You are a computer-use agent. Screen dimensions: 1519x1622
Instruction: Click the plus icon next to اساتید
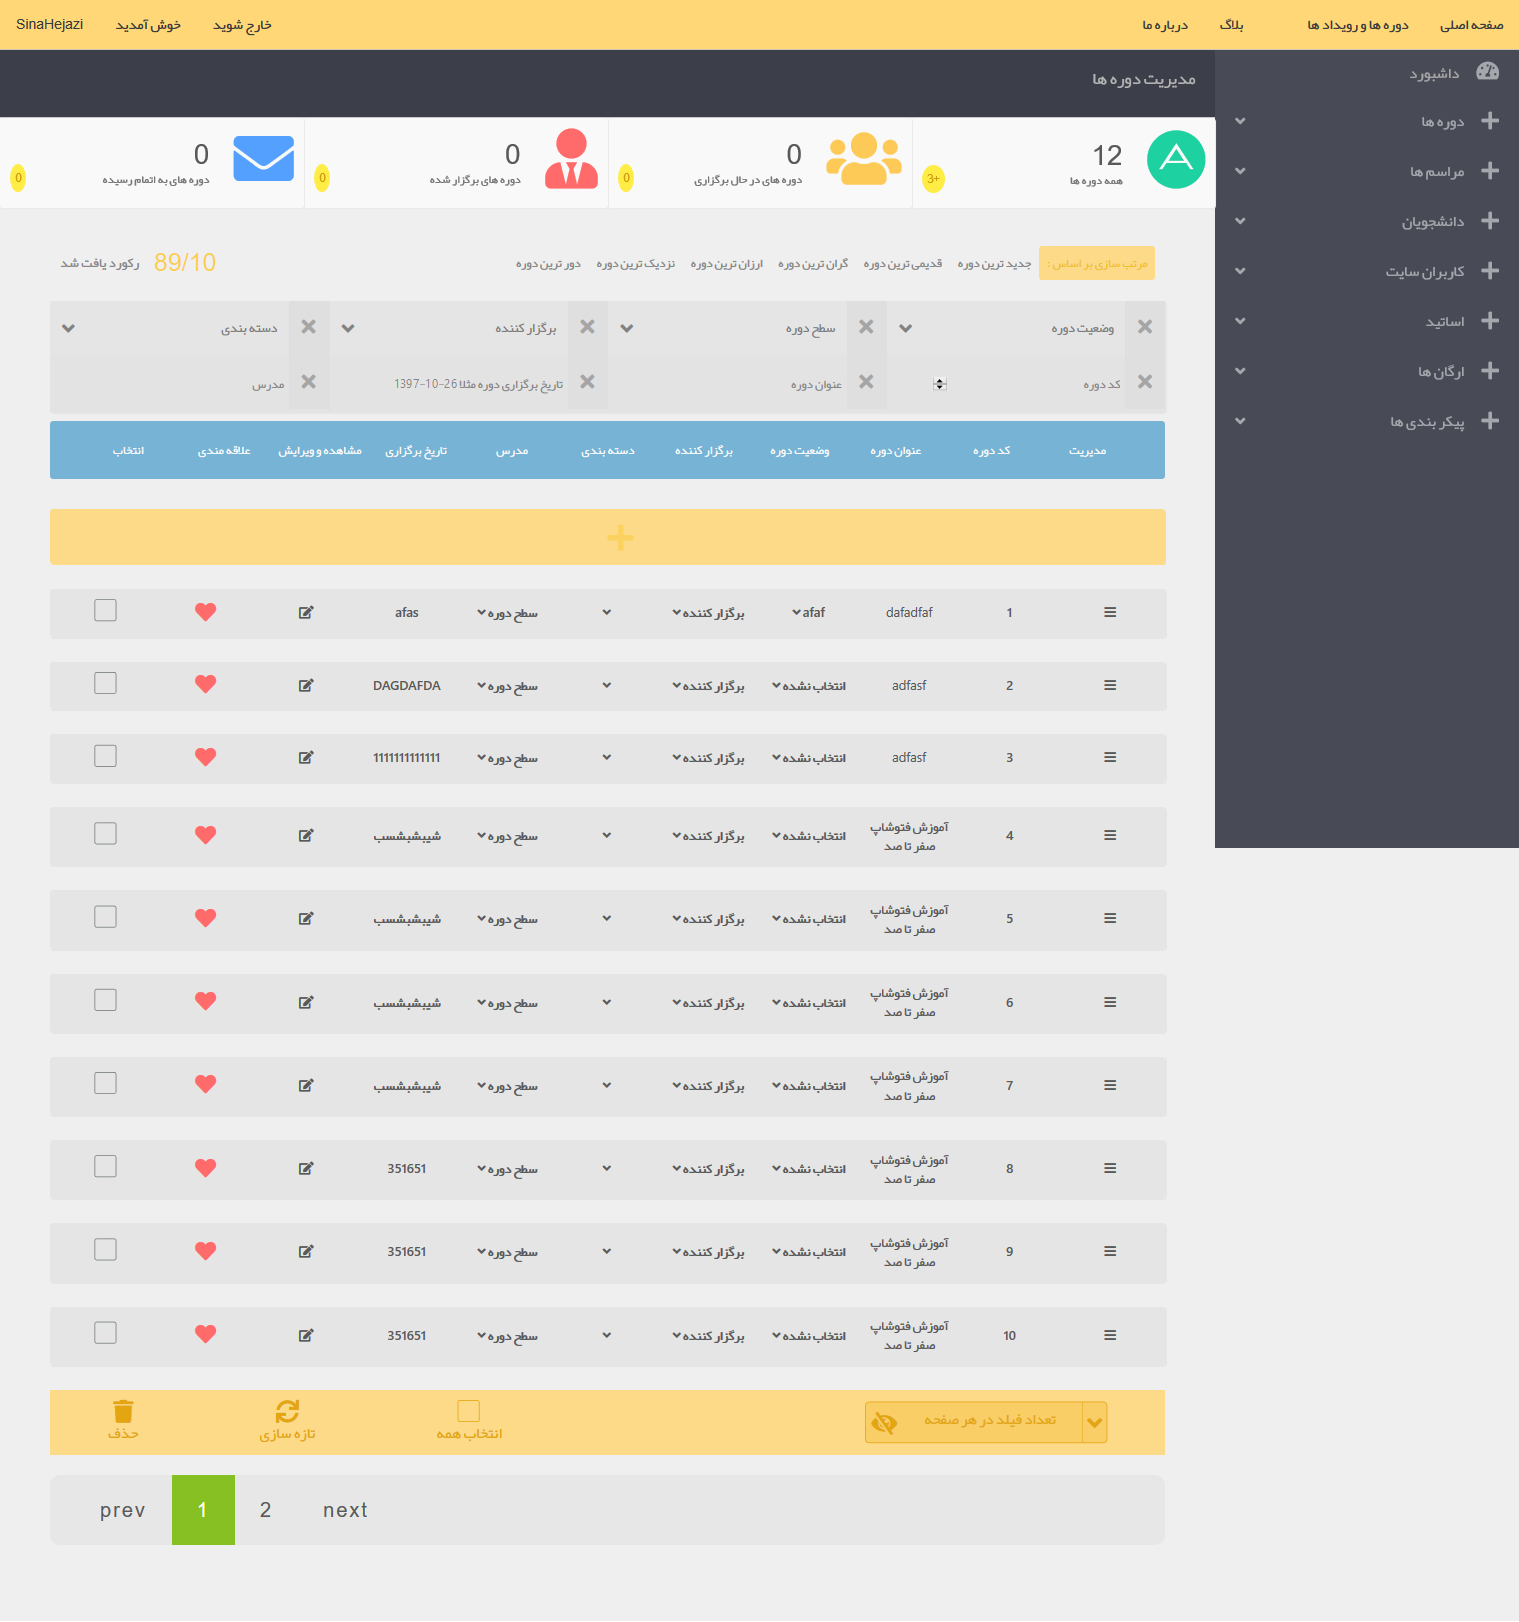[1490, 321]
